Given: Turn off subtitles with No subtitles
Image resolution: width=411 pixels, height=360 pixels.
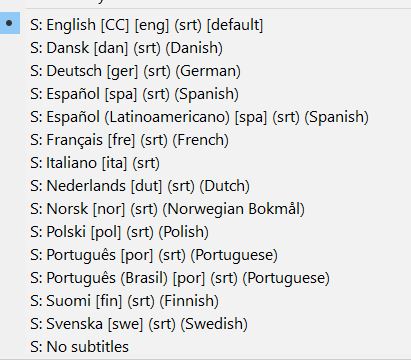Looking at the screenshot, I should [x=205, y=347].
